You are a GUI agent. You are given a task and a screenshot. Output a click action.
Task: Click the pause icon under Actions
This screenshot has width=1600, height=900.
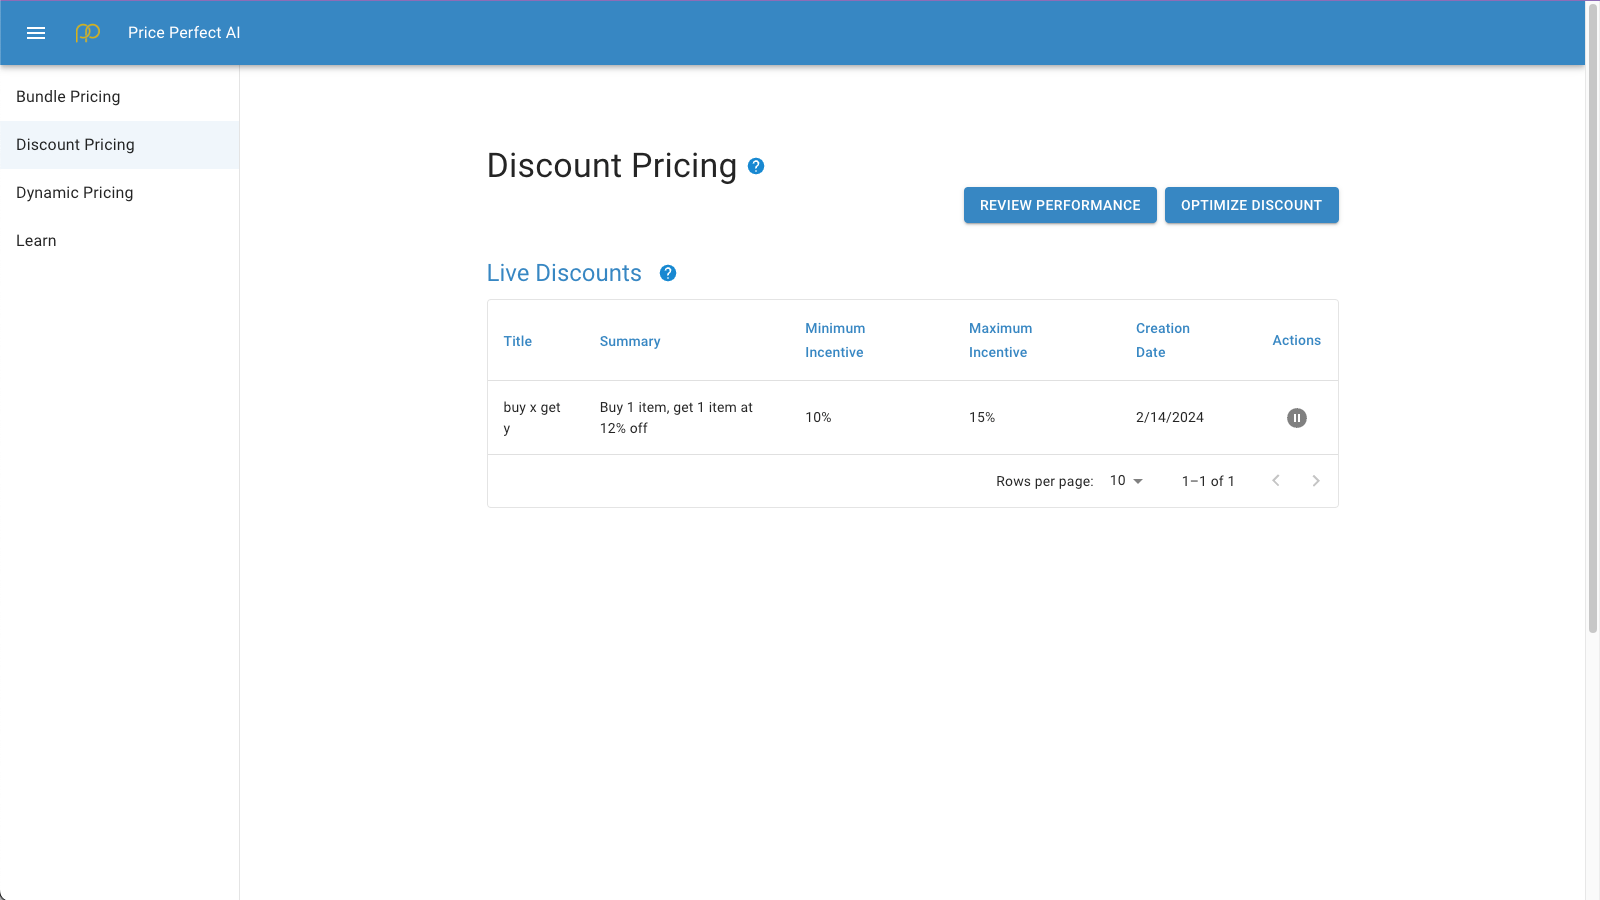[x=1296, y=417]
